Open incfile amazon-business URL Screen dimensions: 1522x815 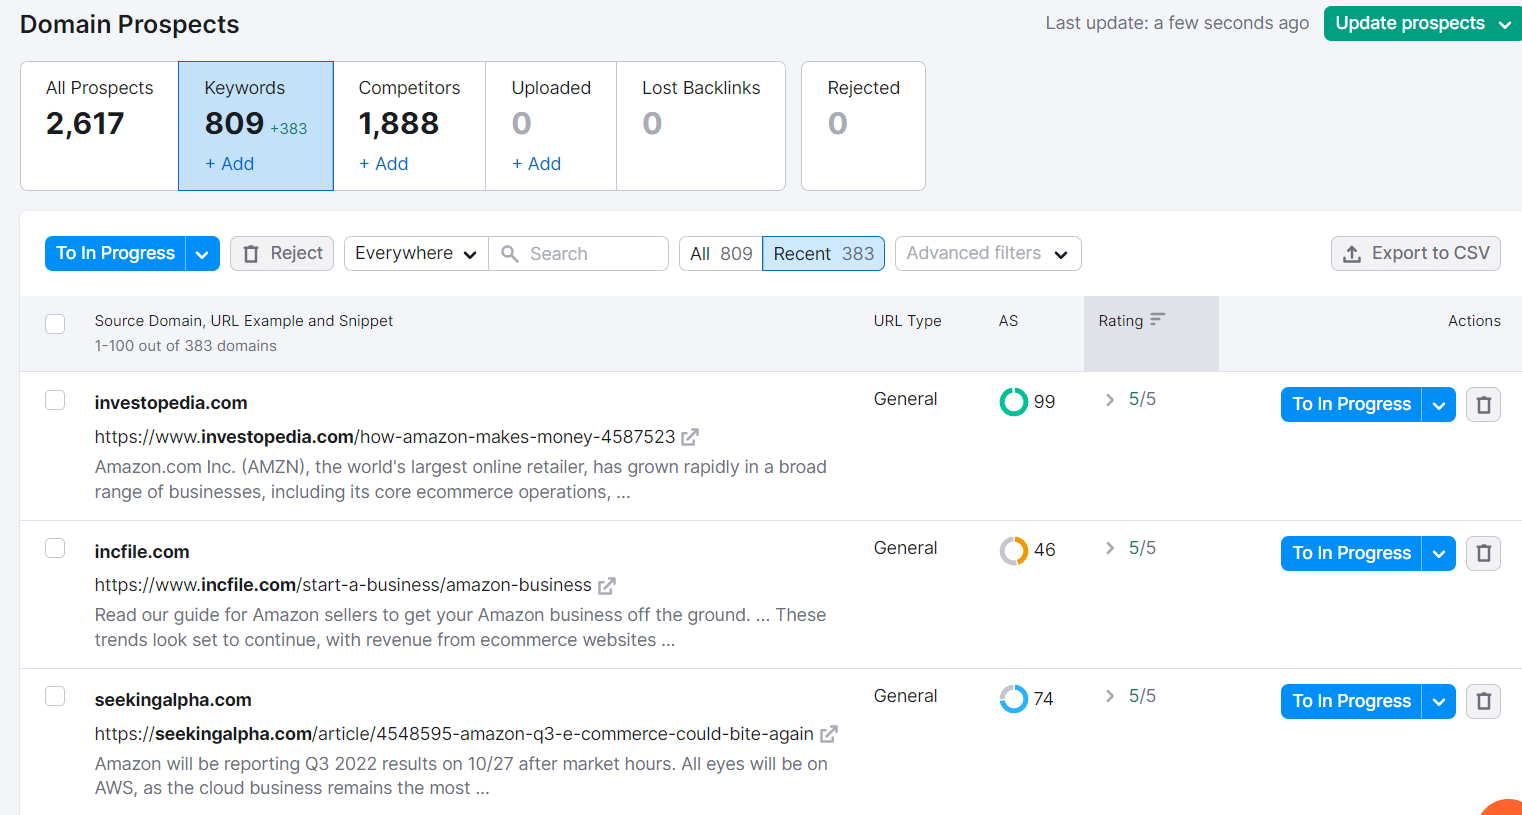pyautogui.click(x=343, y=585)
